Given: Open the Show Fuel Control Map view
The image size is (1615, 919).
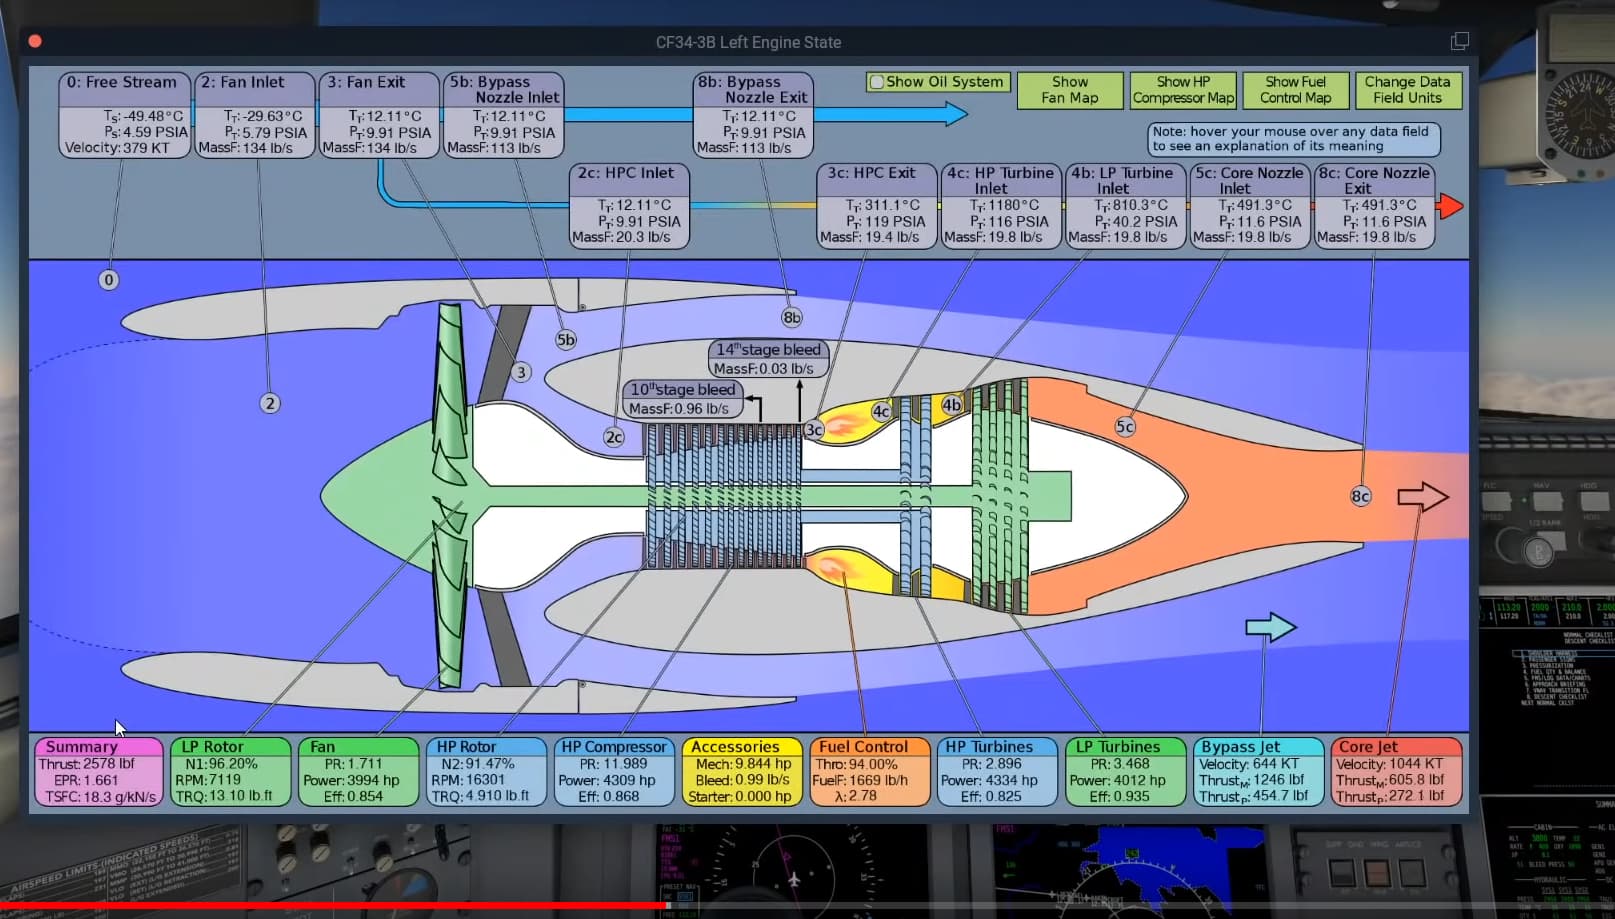Looking at the screenshot, I should [x=1295, y=90].
